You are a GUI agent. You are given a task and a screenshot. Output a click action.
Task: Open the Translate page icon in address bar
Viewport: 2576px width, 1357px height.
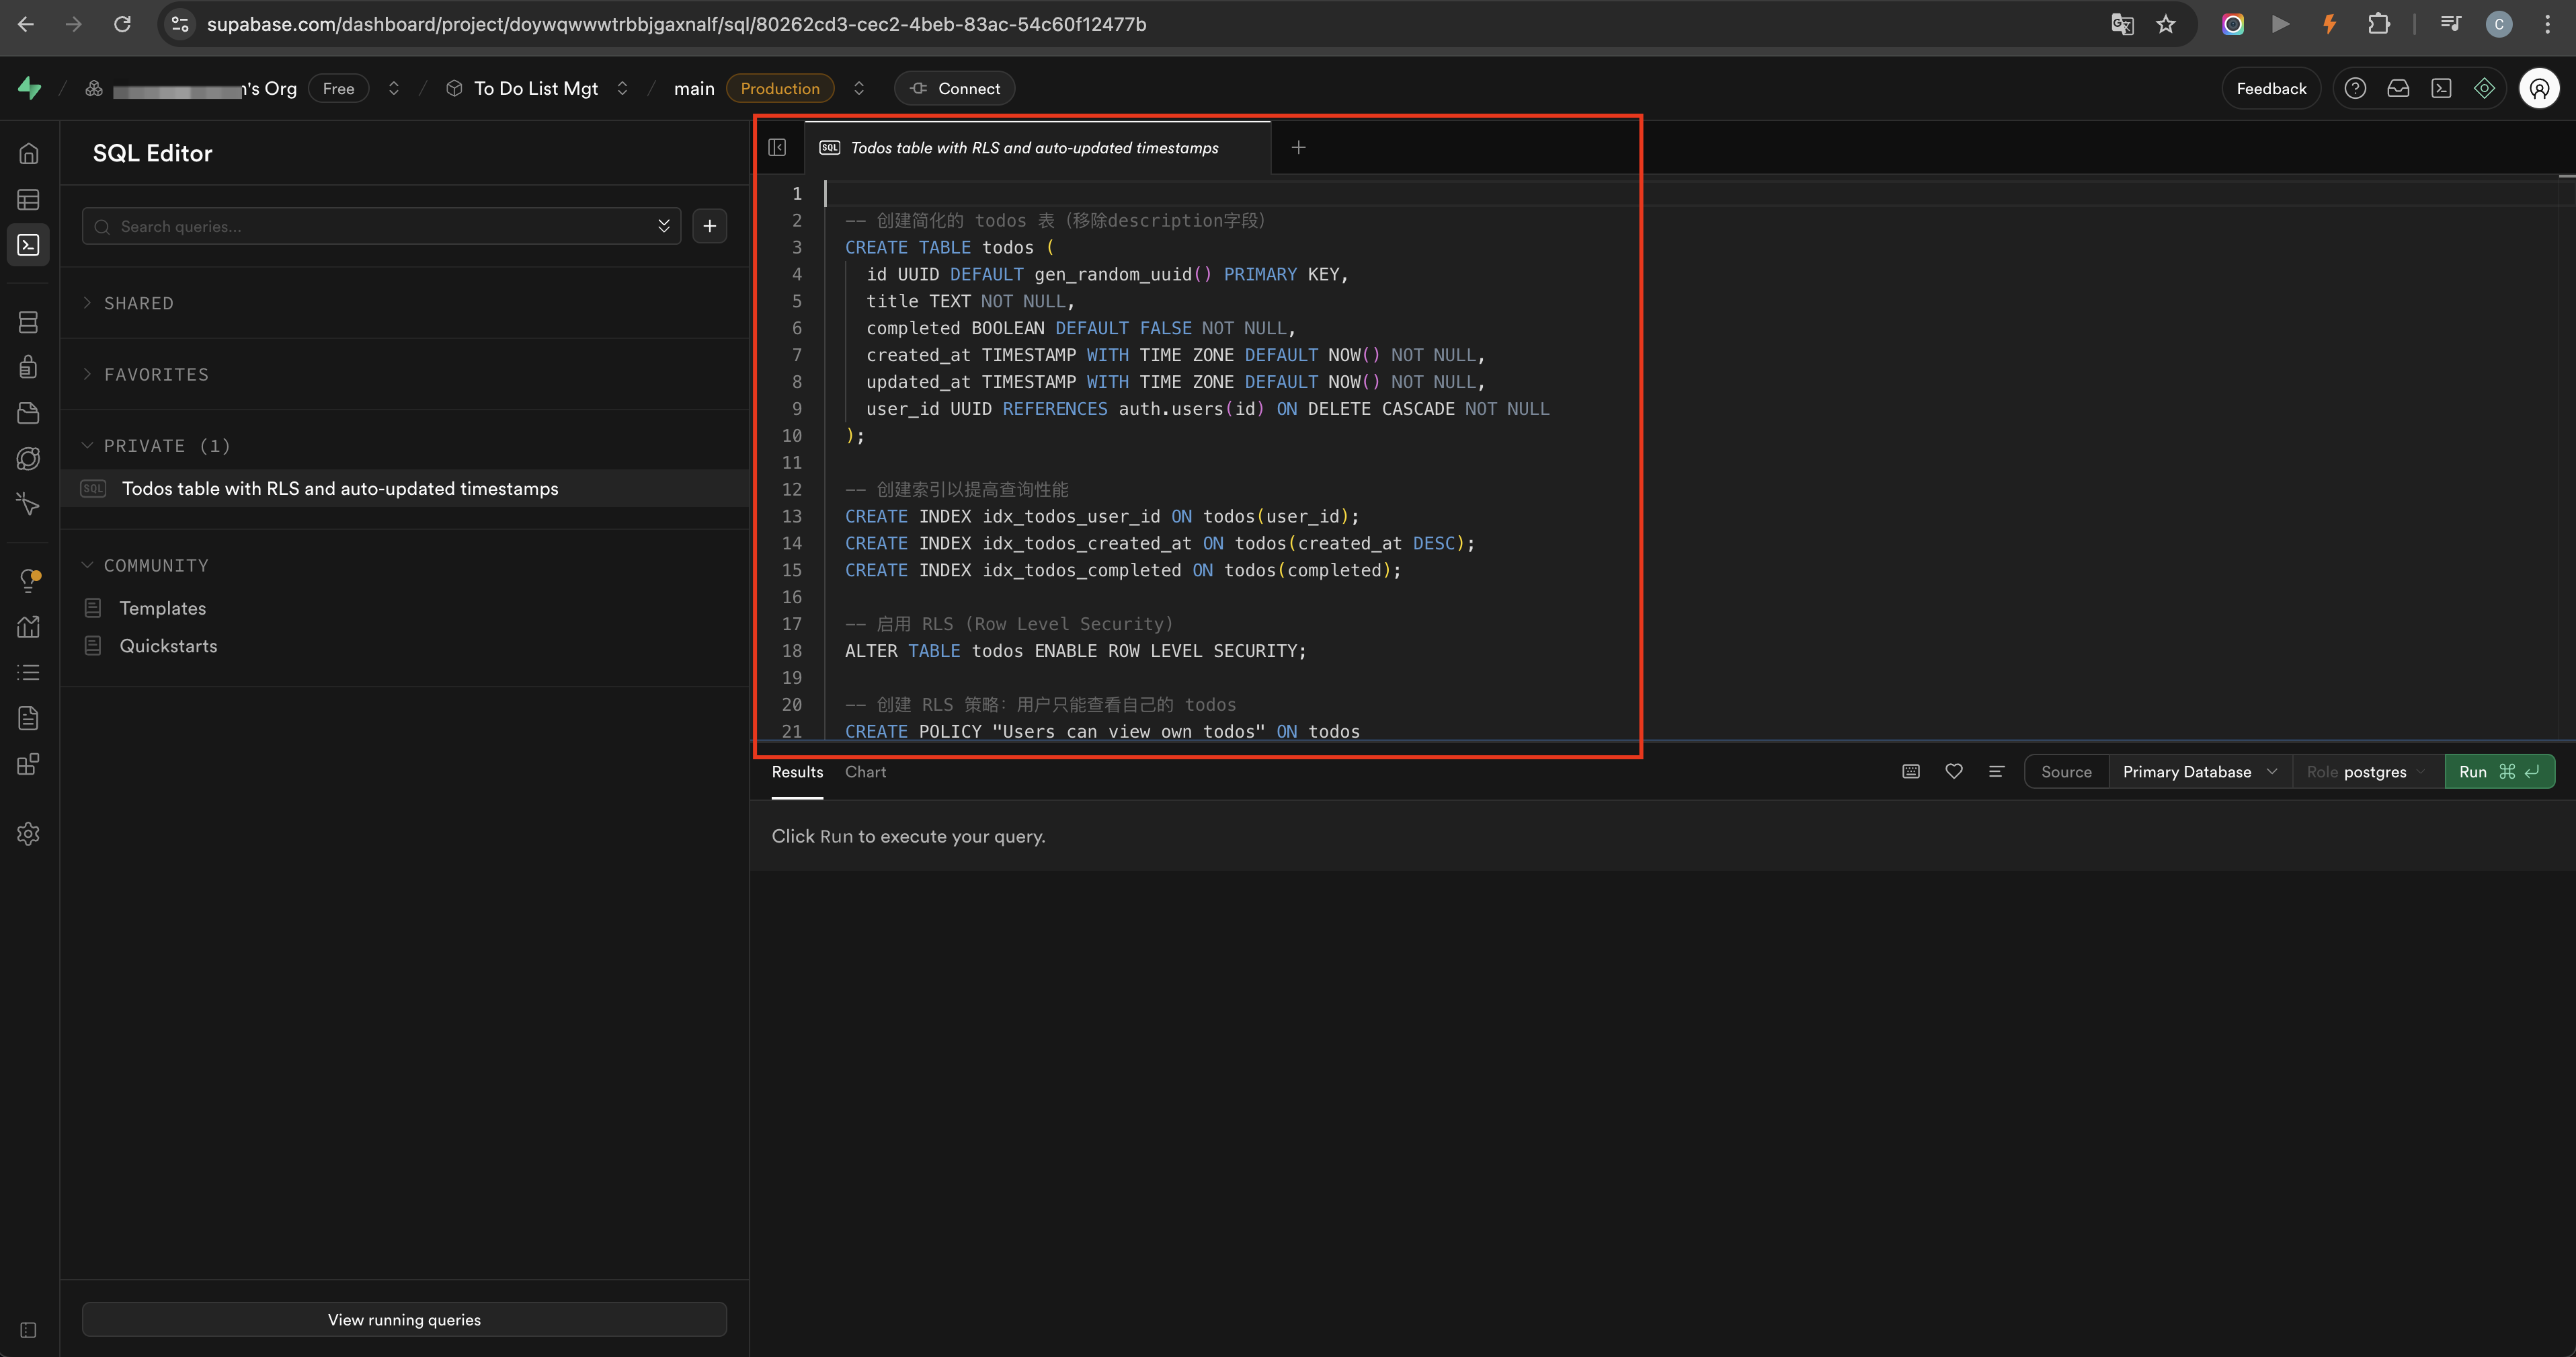coord(2122,24)
